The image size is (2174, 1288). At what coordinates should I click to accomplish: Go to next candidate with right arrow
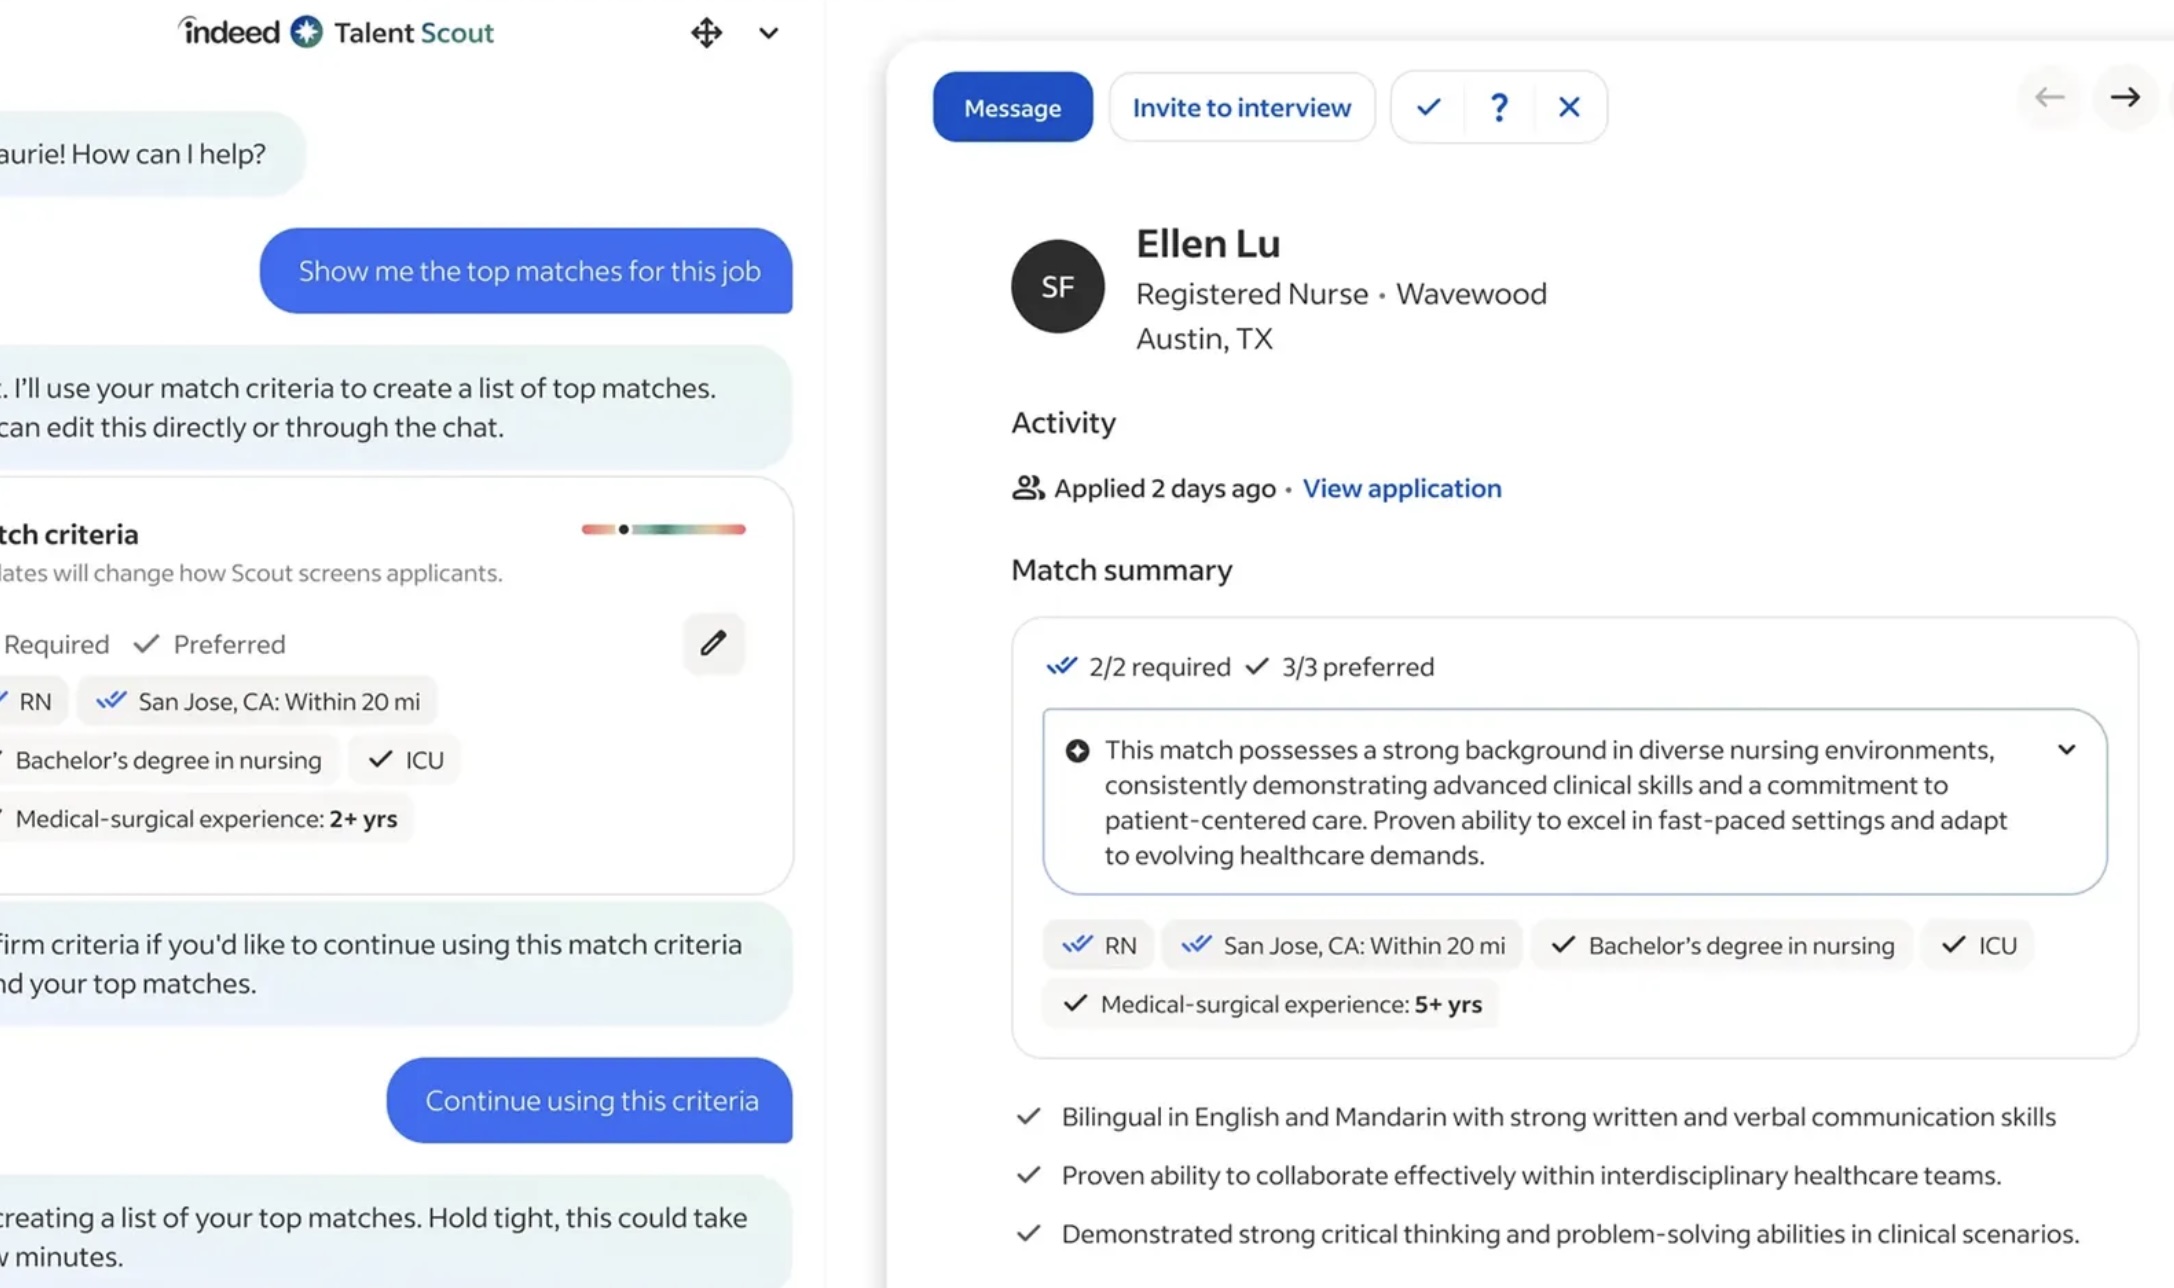pyautogui.click(x=2124, y=97)
